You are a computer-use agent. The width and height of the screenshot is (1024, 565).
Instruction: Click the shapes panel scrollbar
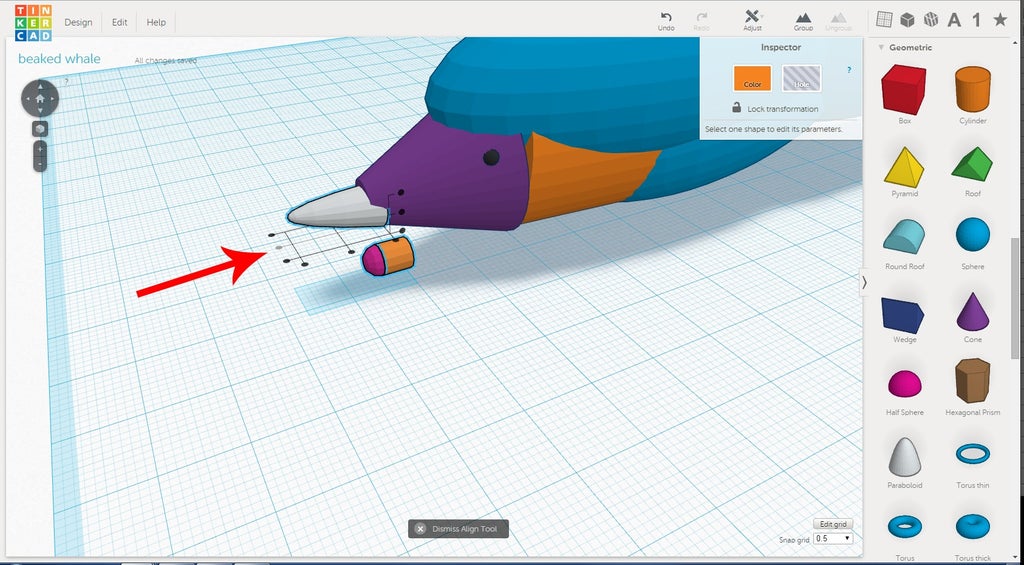click(1014, 297)
